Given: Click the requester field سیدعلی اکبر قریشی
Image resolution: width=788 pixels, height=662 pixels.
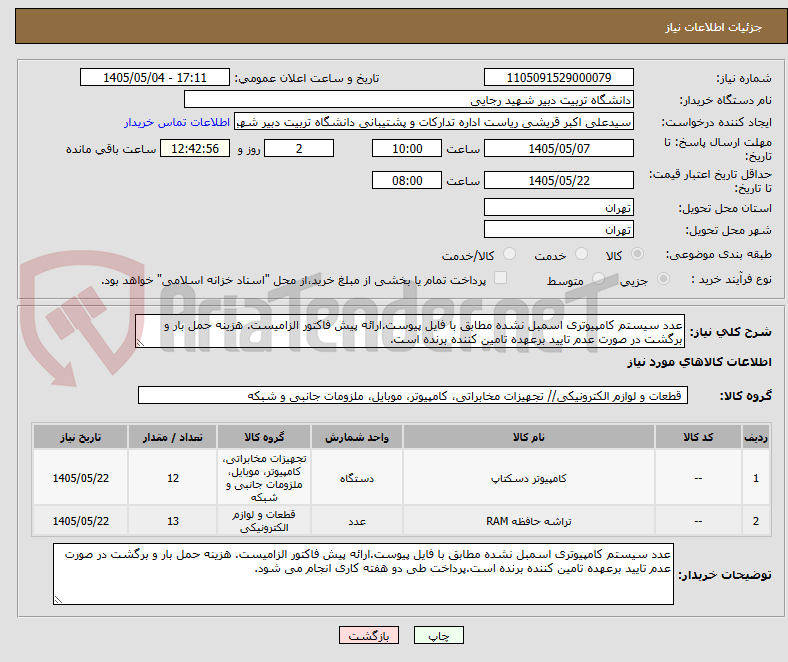Looking at the screenshot, I should (x=434, y=122).
